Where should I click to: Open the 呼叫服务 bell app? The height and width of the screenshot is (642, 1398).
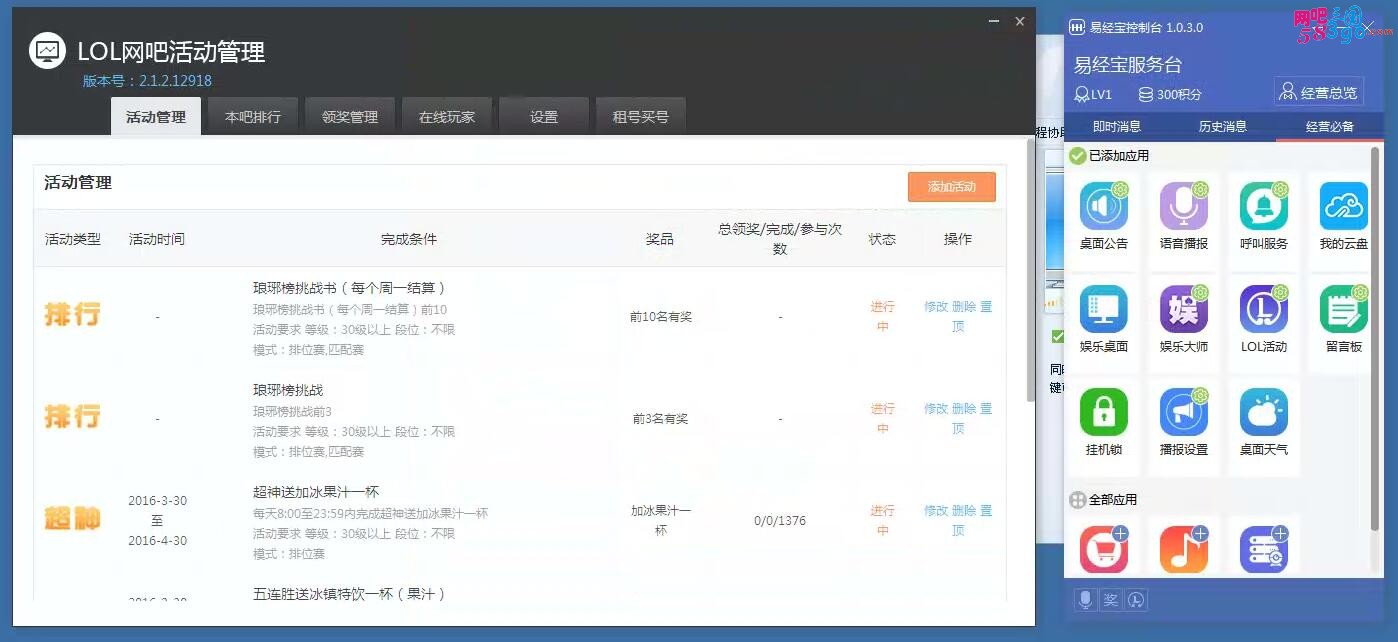click(x=1264, y=207)
